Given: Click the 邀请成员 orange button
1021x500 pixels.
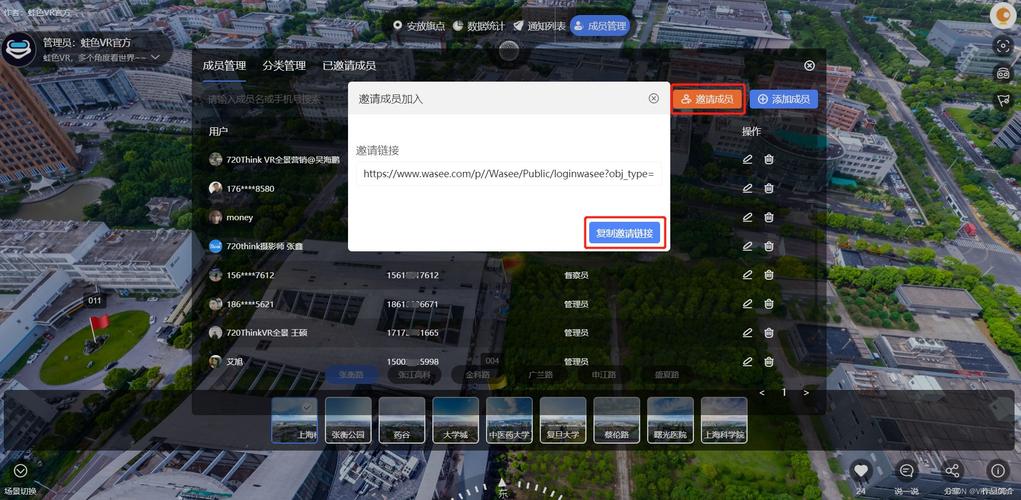Looking at the screenshot, I should pos(707,99).
